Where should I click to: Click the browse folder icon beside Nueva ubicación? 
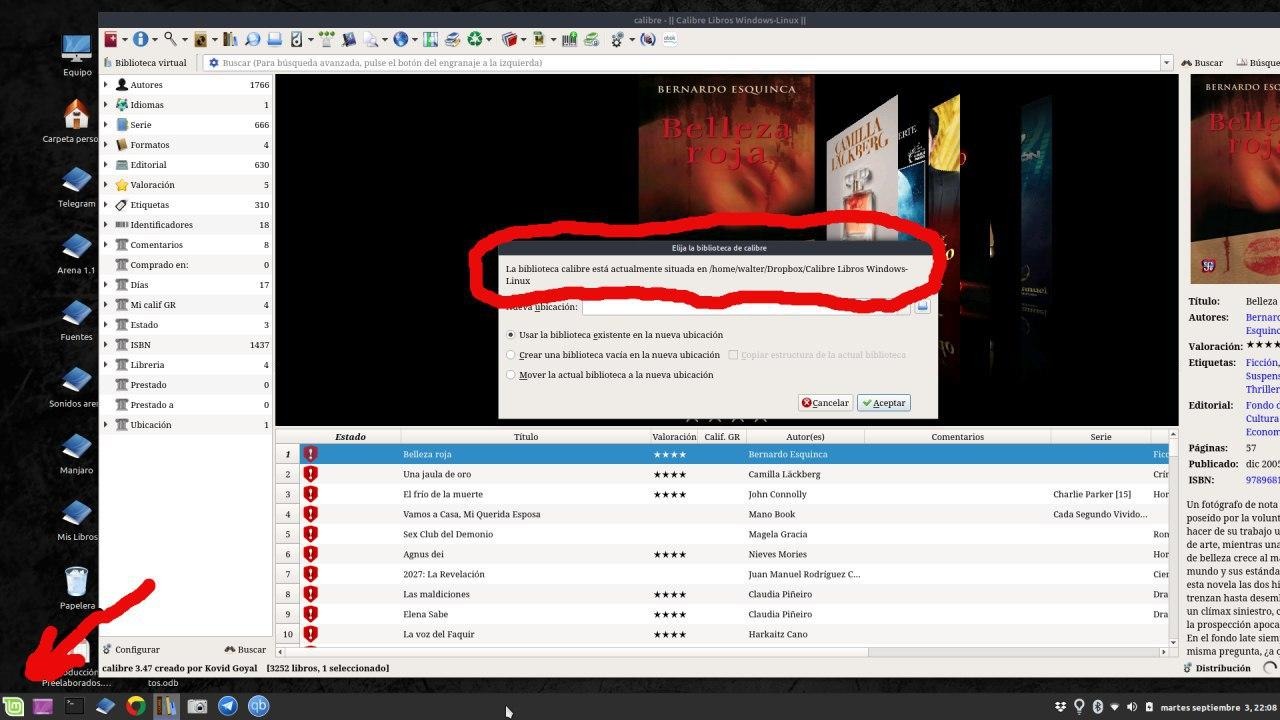click(922, 306)
